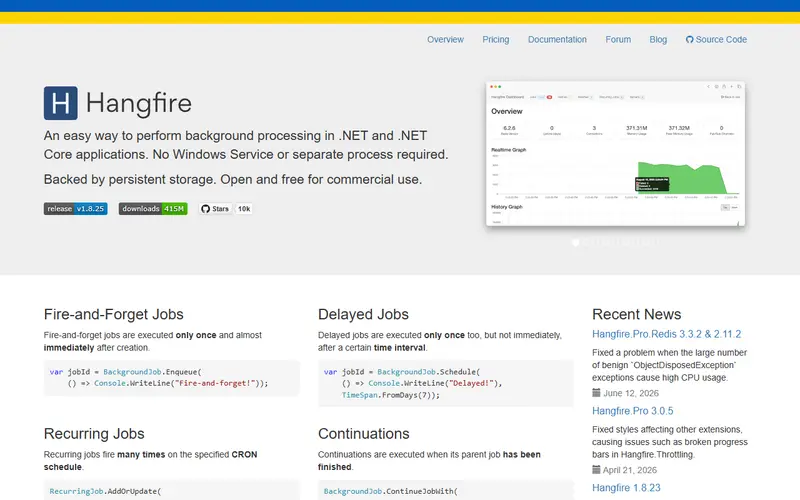Click the release v1.8.25 badge
800x500 pixels.
pyautogui.click(x=76, y=209)
